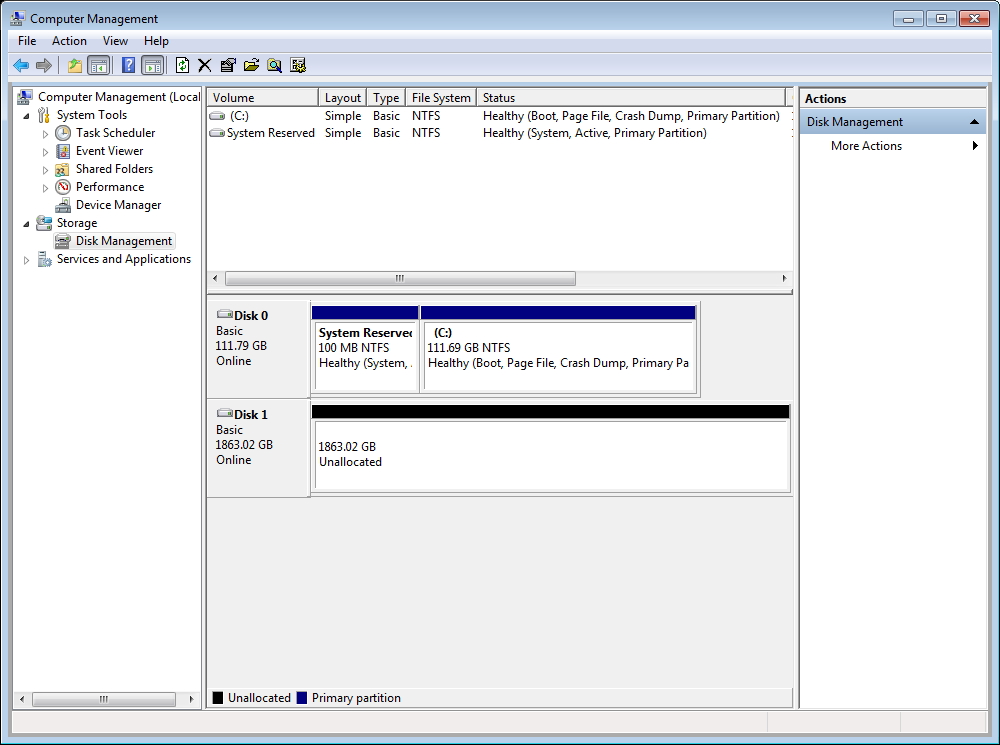Open Properties via the toolbar checklist icon

point(228,65)
